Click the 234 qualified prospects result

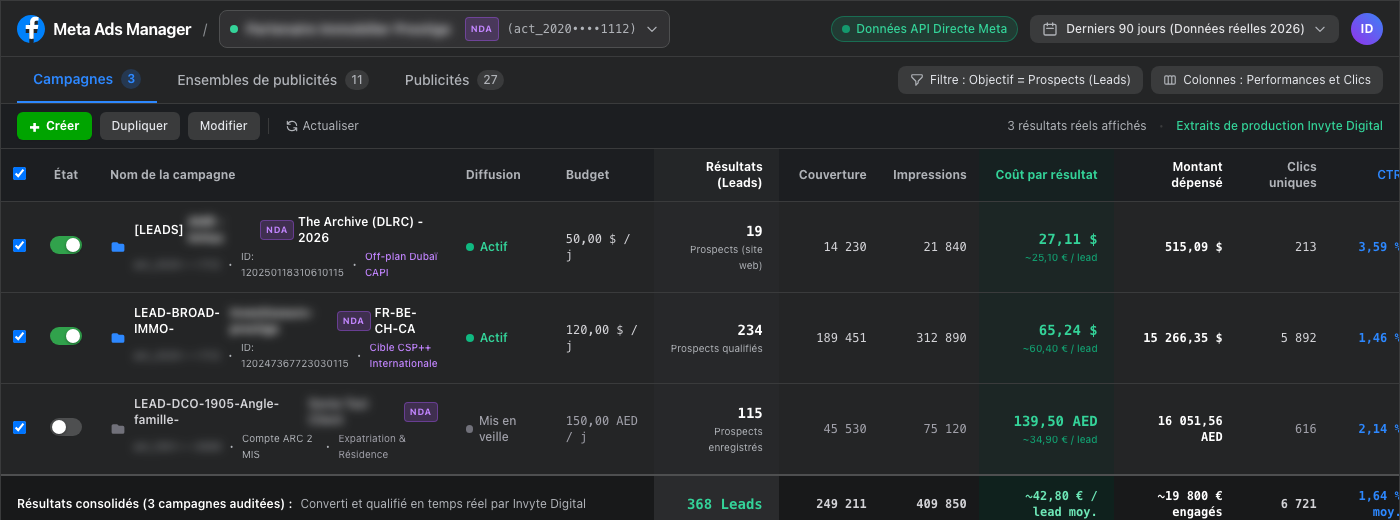pyautogui.click(x=750, y=330)
